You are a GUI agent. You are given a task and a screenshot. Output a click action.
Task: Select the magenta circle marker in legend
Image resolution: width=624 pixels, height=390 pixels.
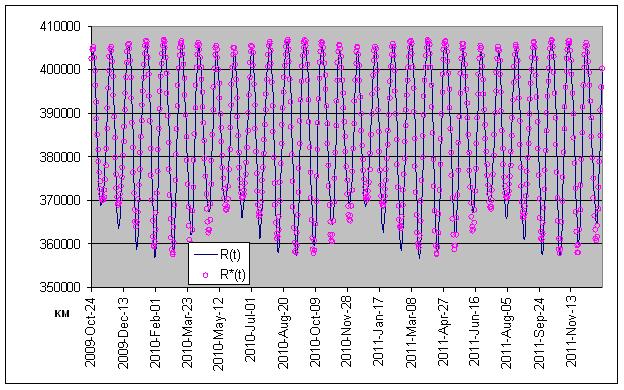coord(205,275)
